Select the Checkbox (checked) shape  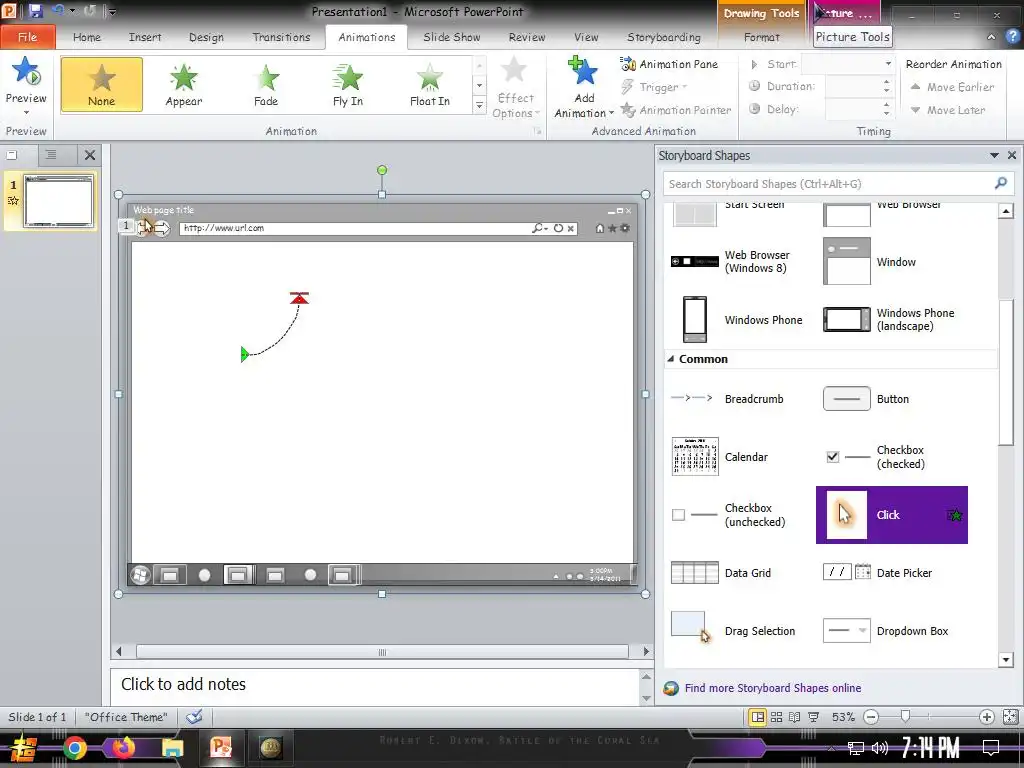point(893,456)
